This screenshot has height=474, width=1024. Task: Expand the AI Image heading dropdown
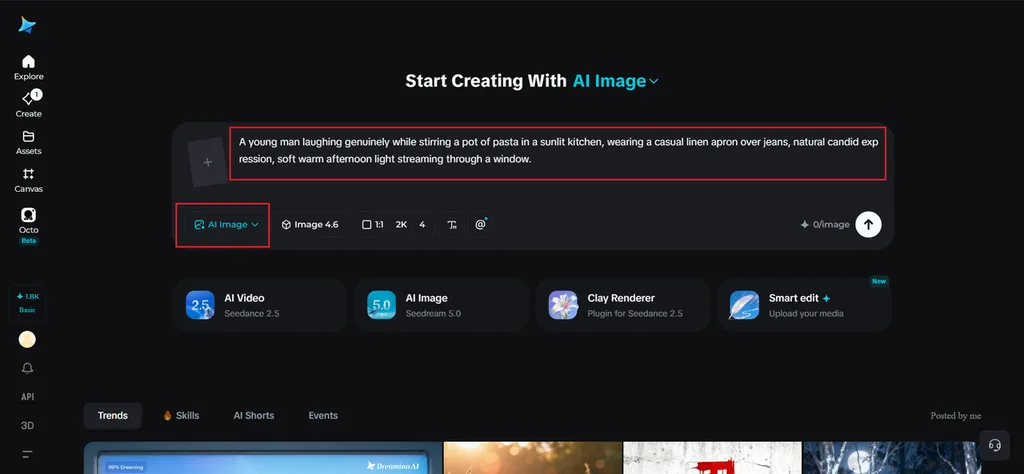click(616, 81)
